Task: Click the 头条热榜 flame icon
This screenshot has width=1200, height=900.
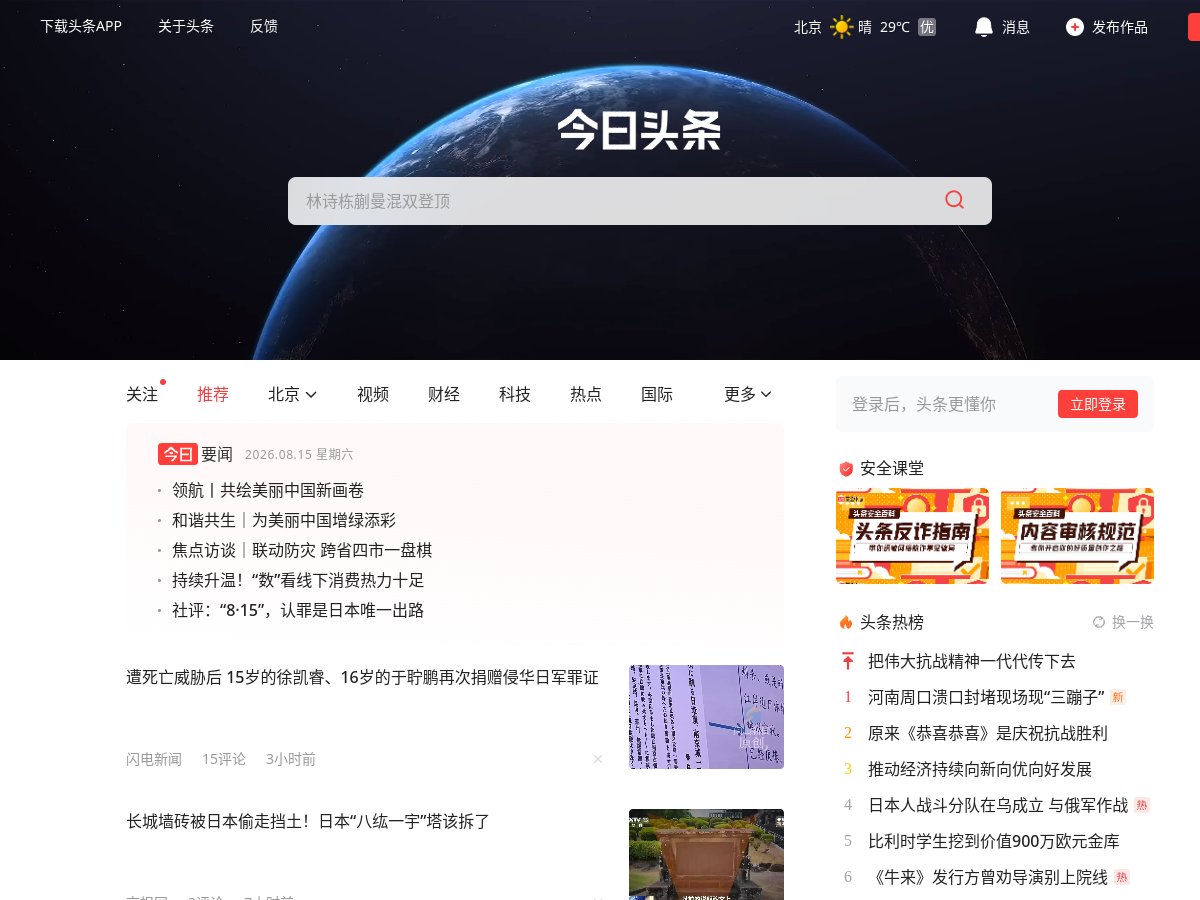Action: pyautogui.click(x=846, y=622)
